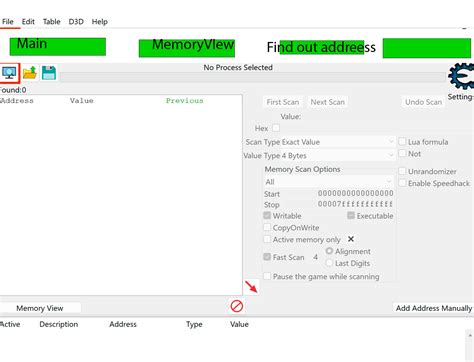
Task: Select the Alignment radio button
Action: click(329, 251)
